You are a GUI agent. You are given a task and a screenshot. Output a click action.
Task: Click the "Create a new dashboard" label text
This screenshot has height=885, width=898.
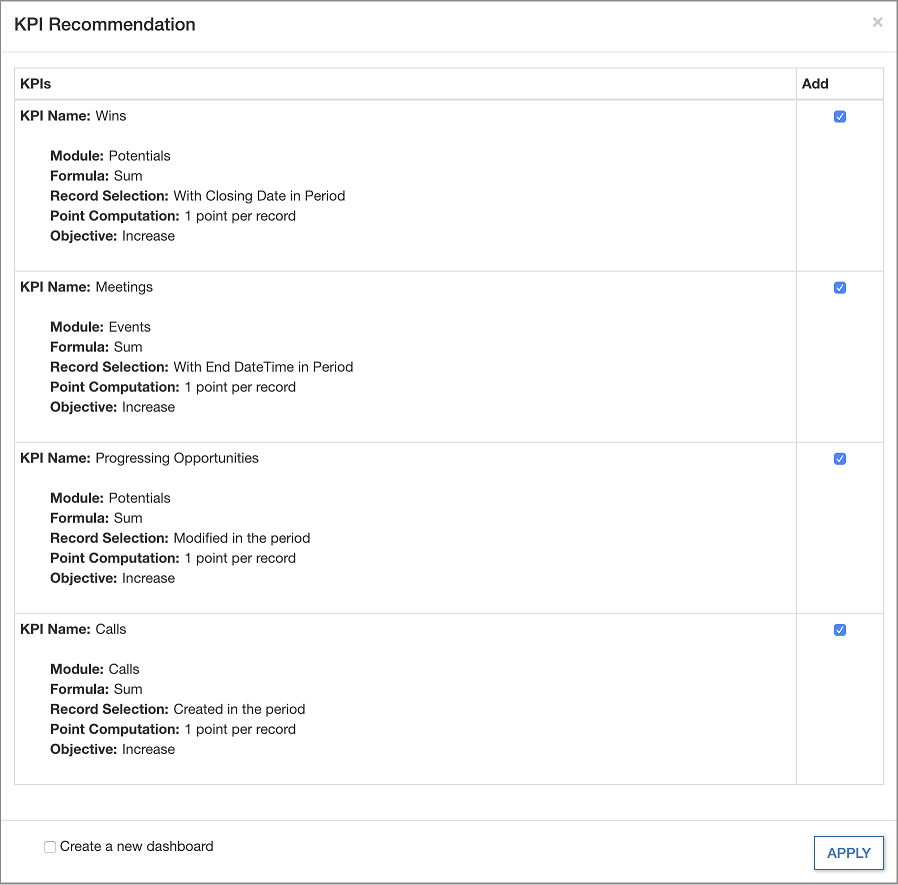coord(137,846)
